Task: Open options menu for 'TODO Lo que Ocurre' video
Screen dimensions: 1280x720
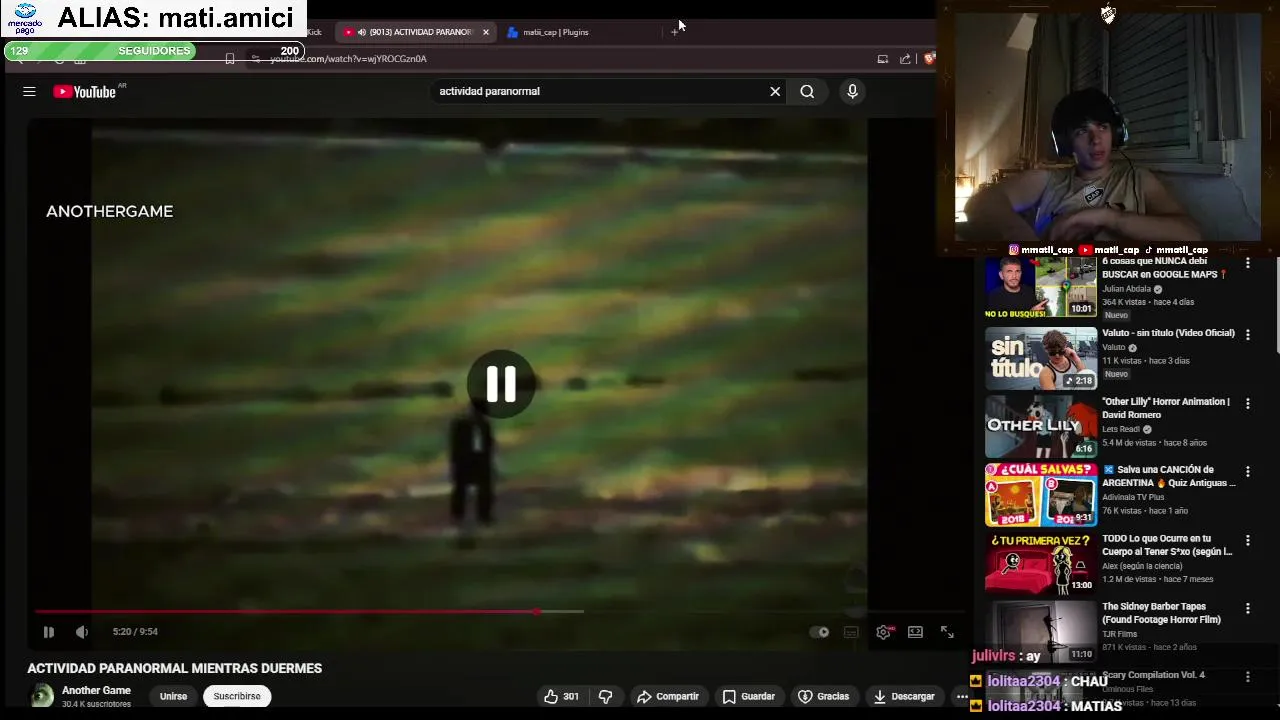Action: pyautogui.click(x=1247, y=540)
